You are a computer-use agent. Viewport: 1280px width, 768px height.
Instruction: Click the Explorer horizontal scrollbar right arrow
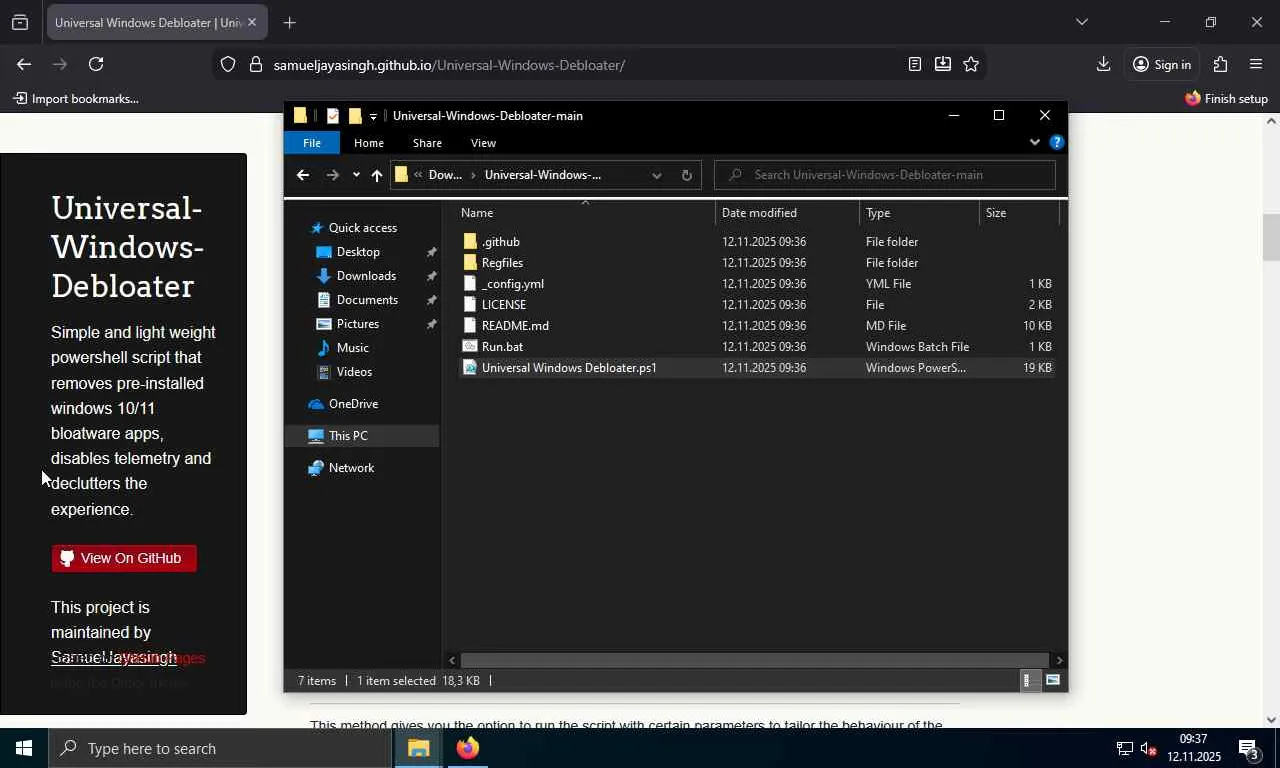point(1059,660)
